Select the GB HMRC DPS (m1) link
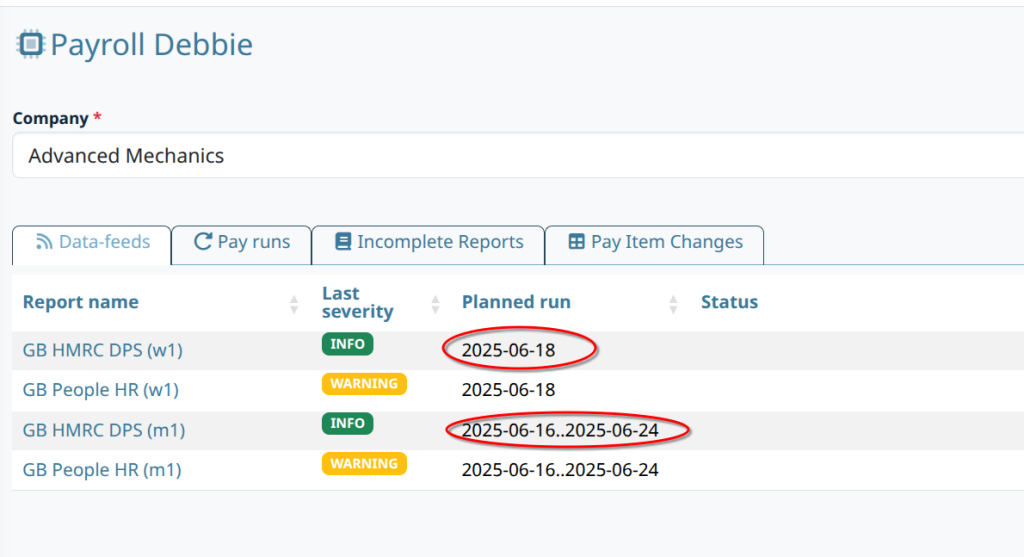 pyautogui.click(x=103, y=430)
